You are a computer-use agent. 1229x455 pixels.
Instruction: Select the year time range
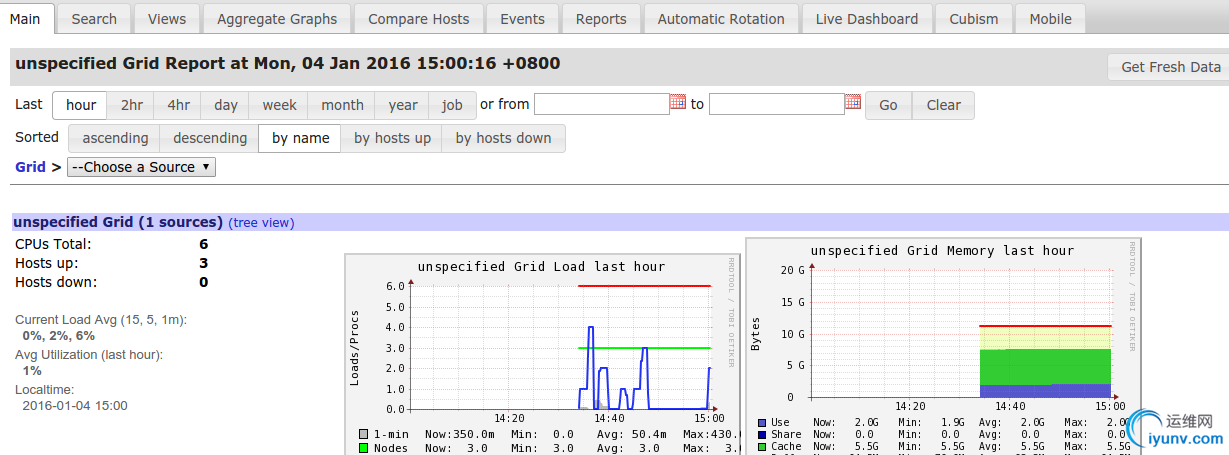coord(403,105)
